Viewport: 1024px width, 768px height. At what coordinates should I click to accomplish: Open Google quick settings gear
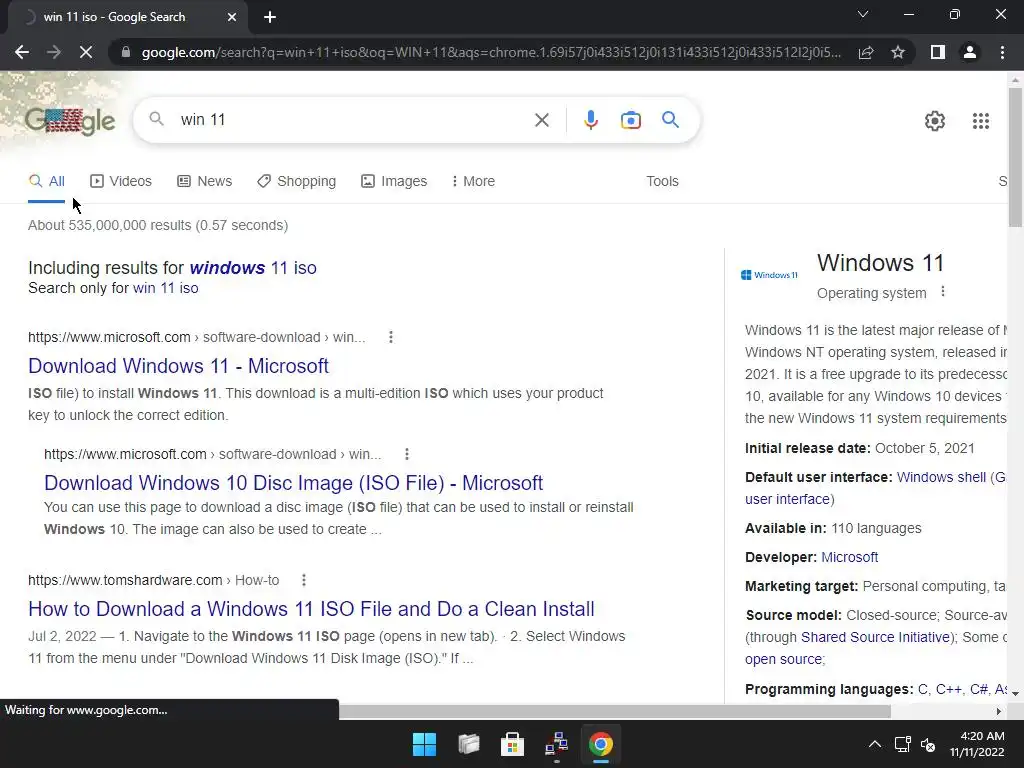pos(935,121)
